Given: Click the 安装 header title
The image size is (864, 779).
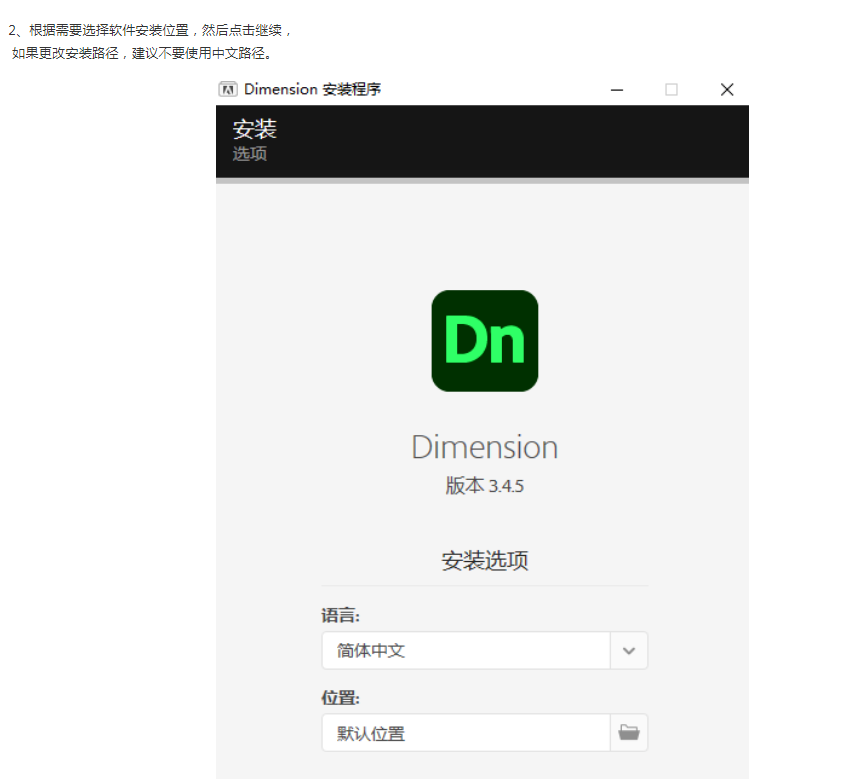Looking at the screenshot, I should (x=255, y=129).
